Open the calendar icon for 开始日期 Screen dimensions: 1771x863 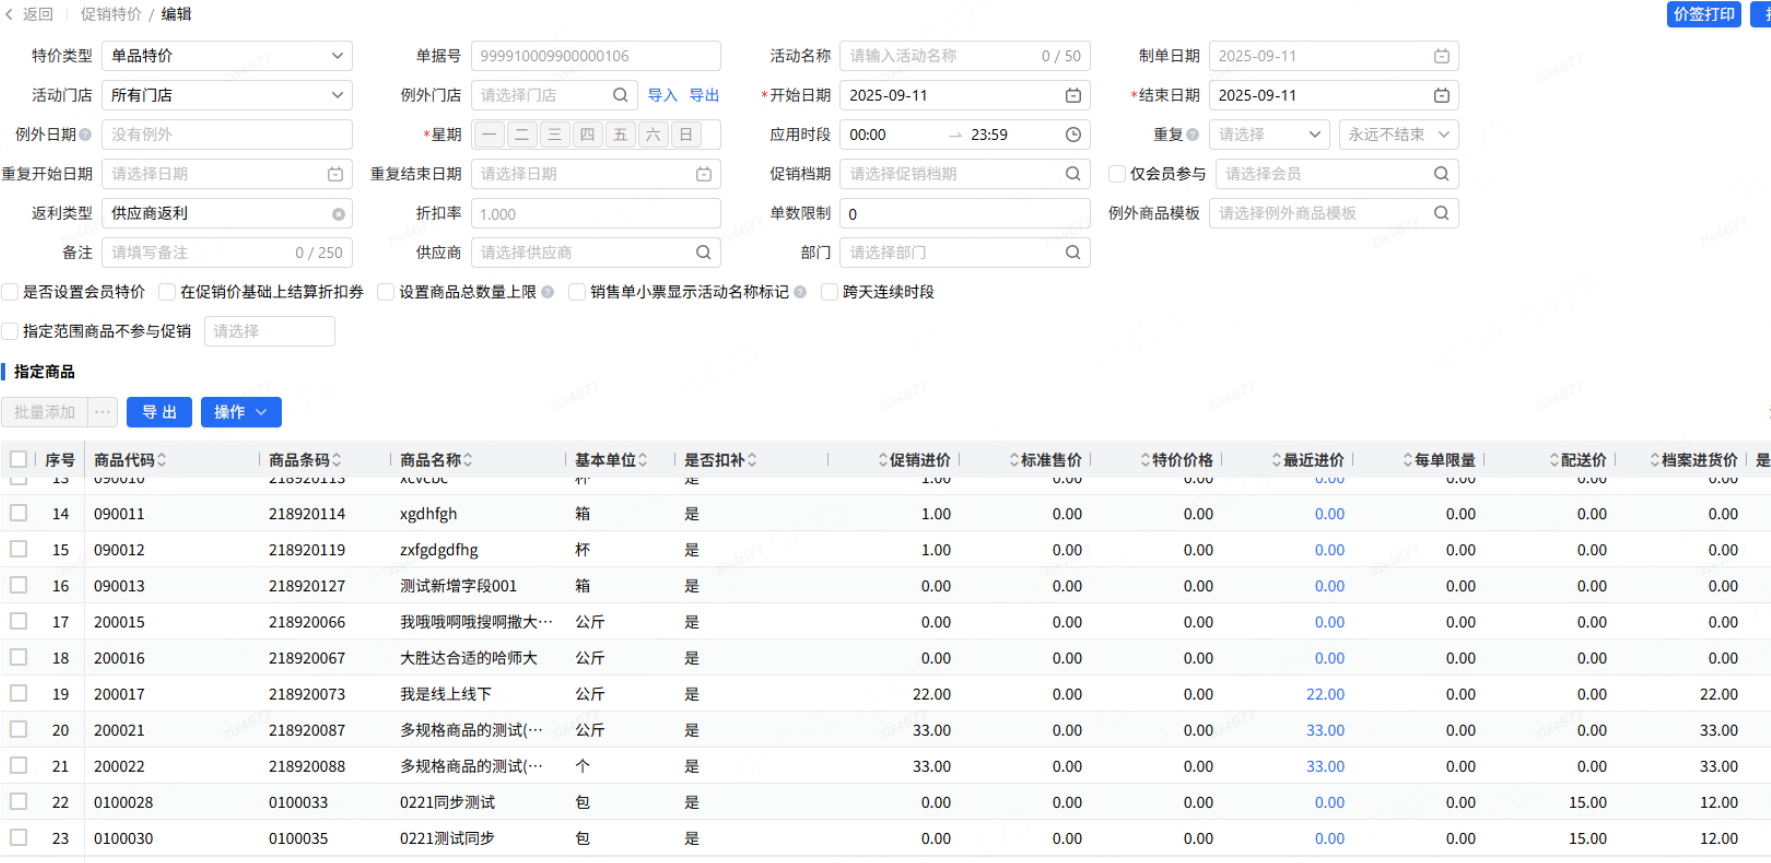click(x=1073, y=95)
